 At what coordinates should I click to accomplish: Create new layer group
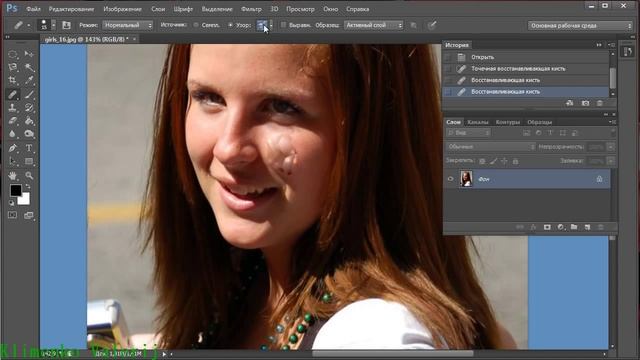click(x=574, y=227)
